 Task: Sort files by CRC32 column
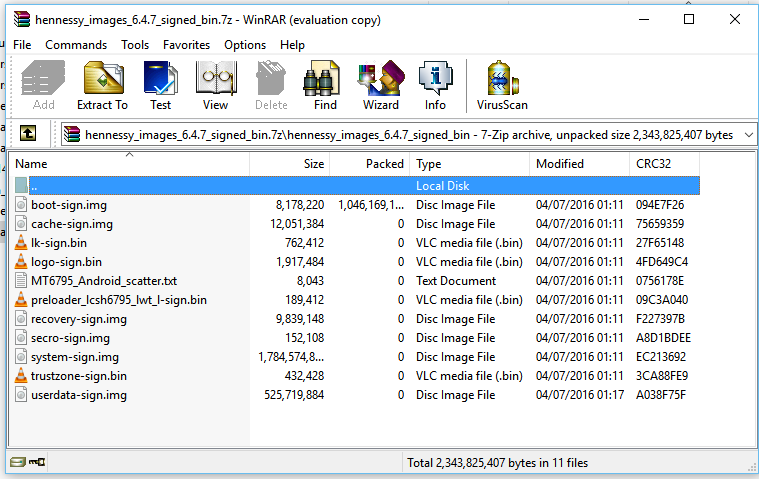tap(664, 164)
